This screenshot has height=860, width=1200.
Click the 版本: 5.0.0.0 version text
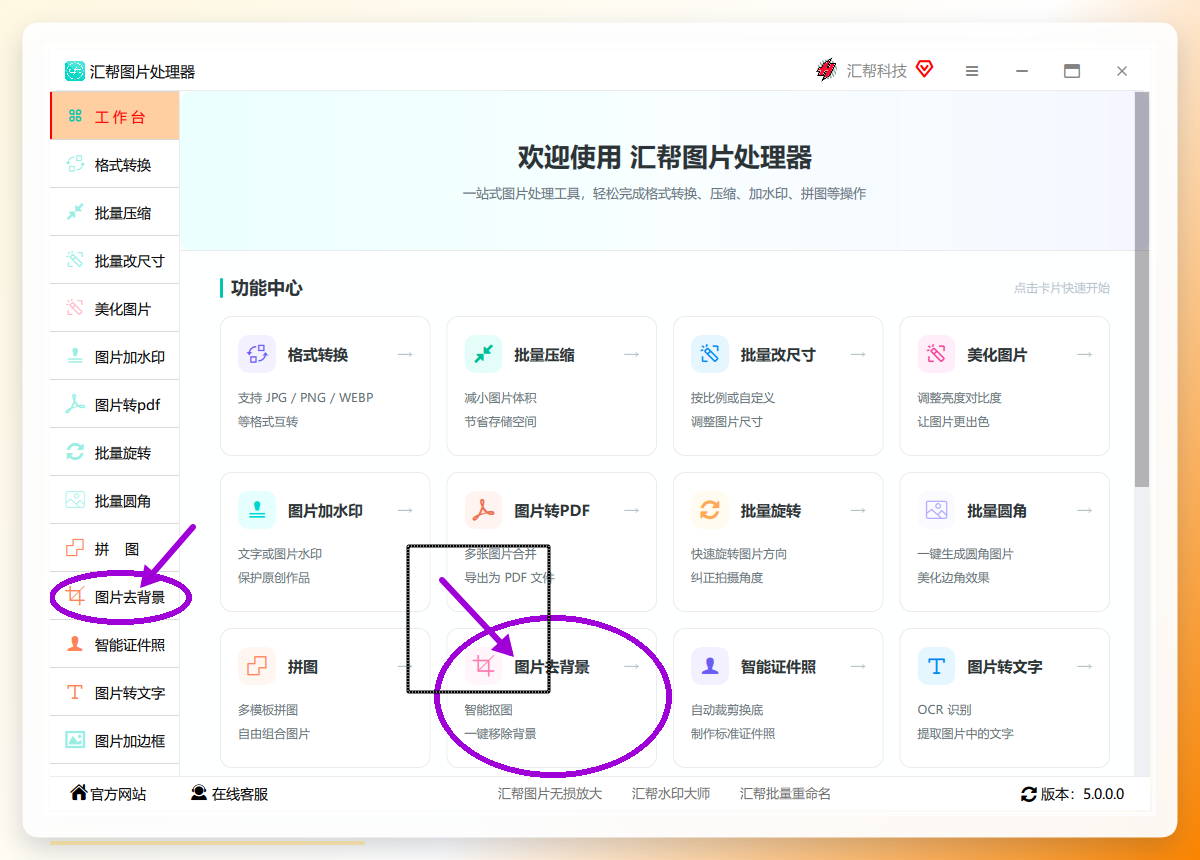point(1082,794)
